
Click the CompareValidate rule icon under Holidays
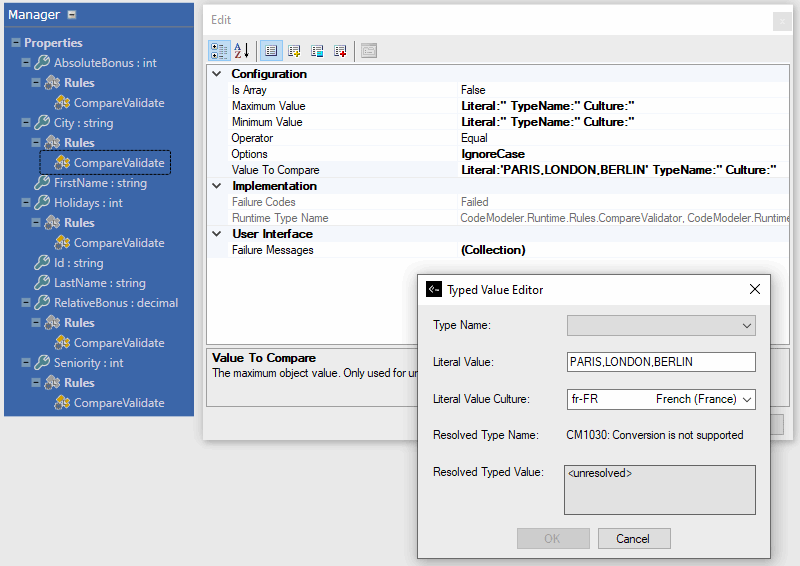point(62,243)
